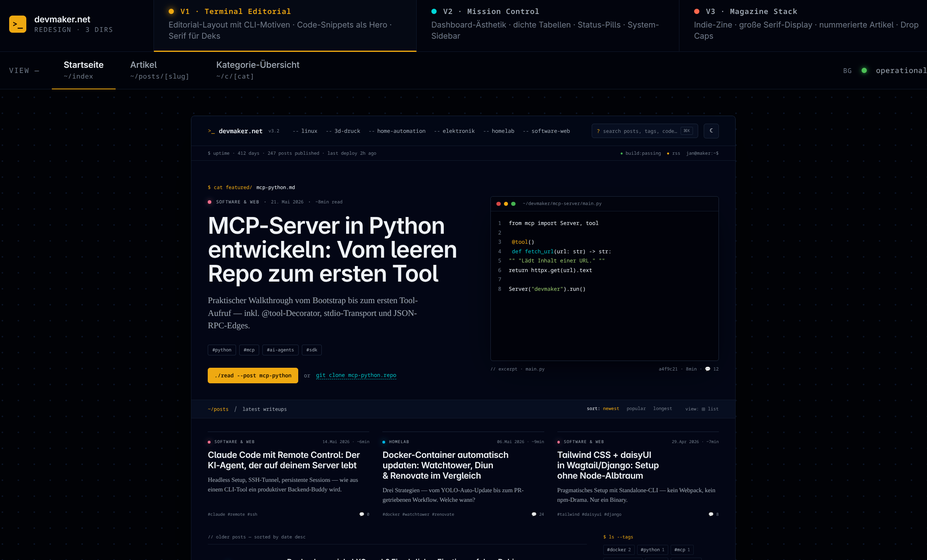Open the homelab nav link

click(x=499, y=131)
